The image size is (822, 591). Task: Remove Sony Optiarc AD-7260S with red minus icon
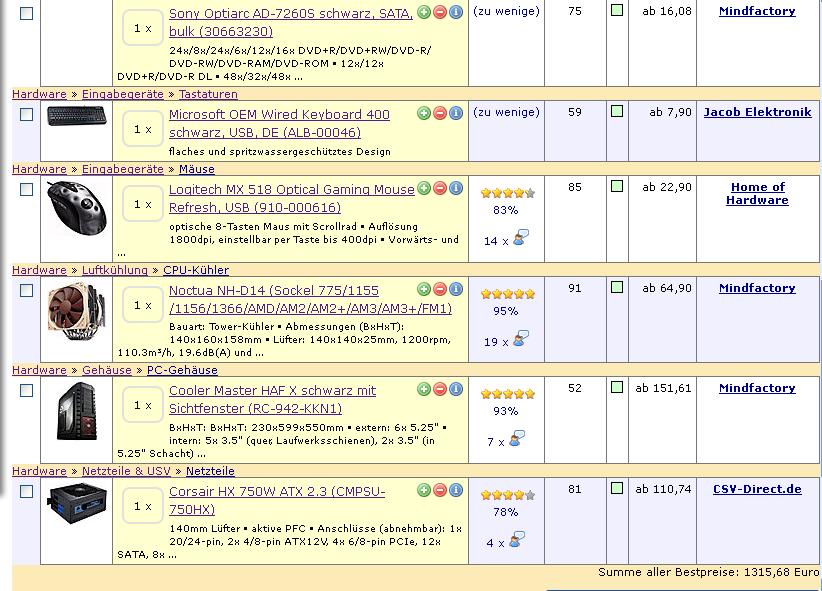(x=440, y=12)
